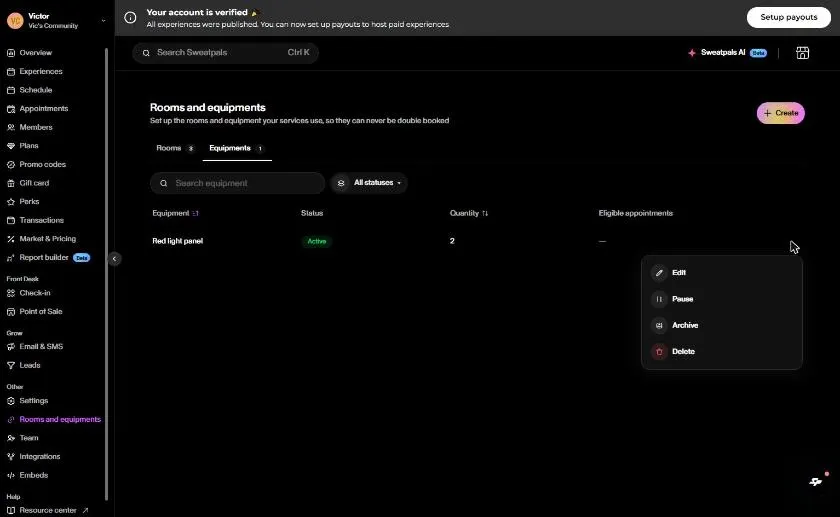The image size is (840, 517).
Task: Open the Schedule sidebar icon
Action: click(11, 90)
